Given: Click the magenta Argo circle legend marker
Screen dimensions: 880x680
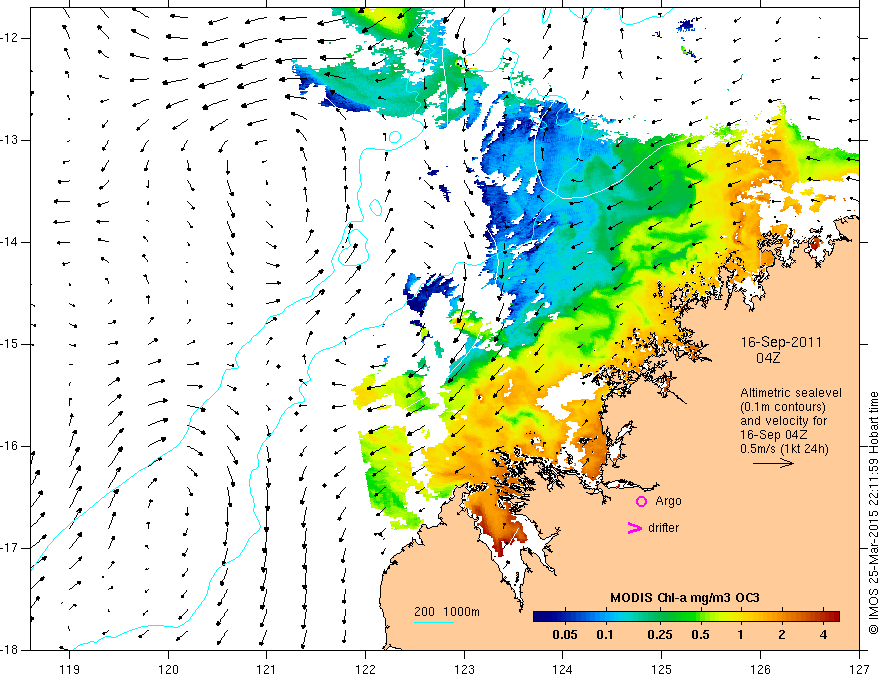Looking at the screenshot, I should click(641, 502).
